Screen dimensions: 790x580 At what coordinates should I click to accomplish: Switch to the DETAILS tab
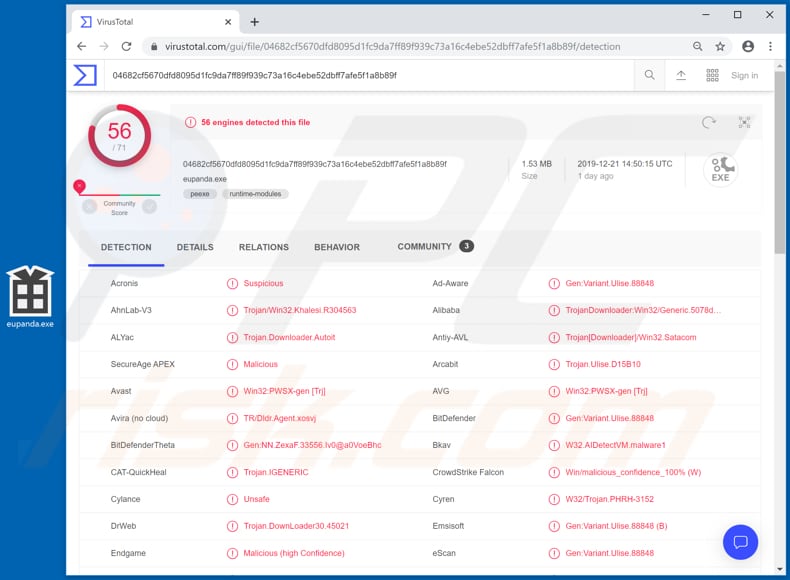click(x=195, y=247)
